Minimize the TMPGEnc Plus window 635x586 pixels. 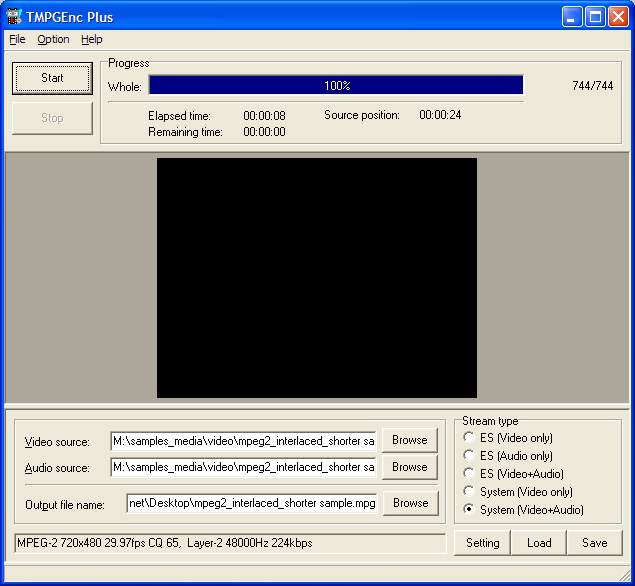click(x=571, y=17)
